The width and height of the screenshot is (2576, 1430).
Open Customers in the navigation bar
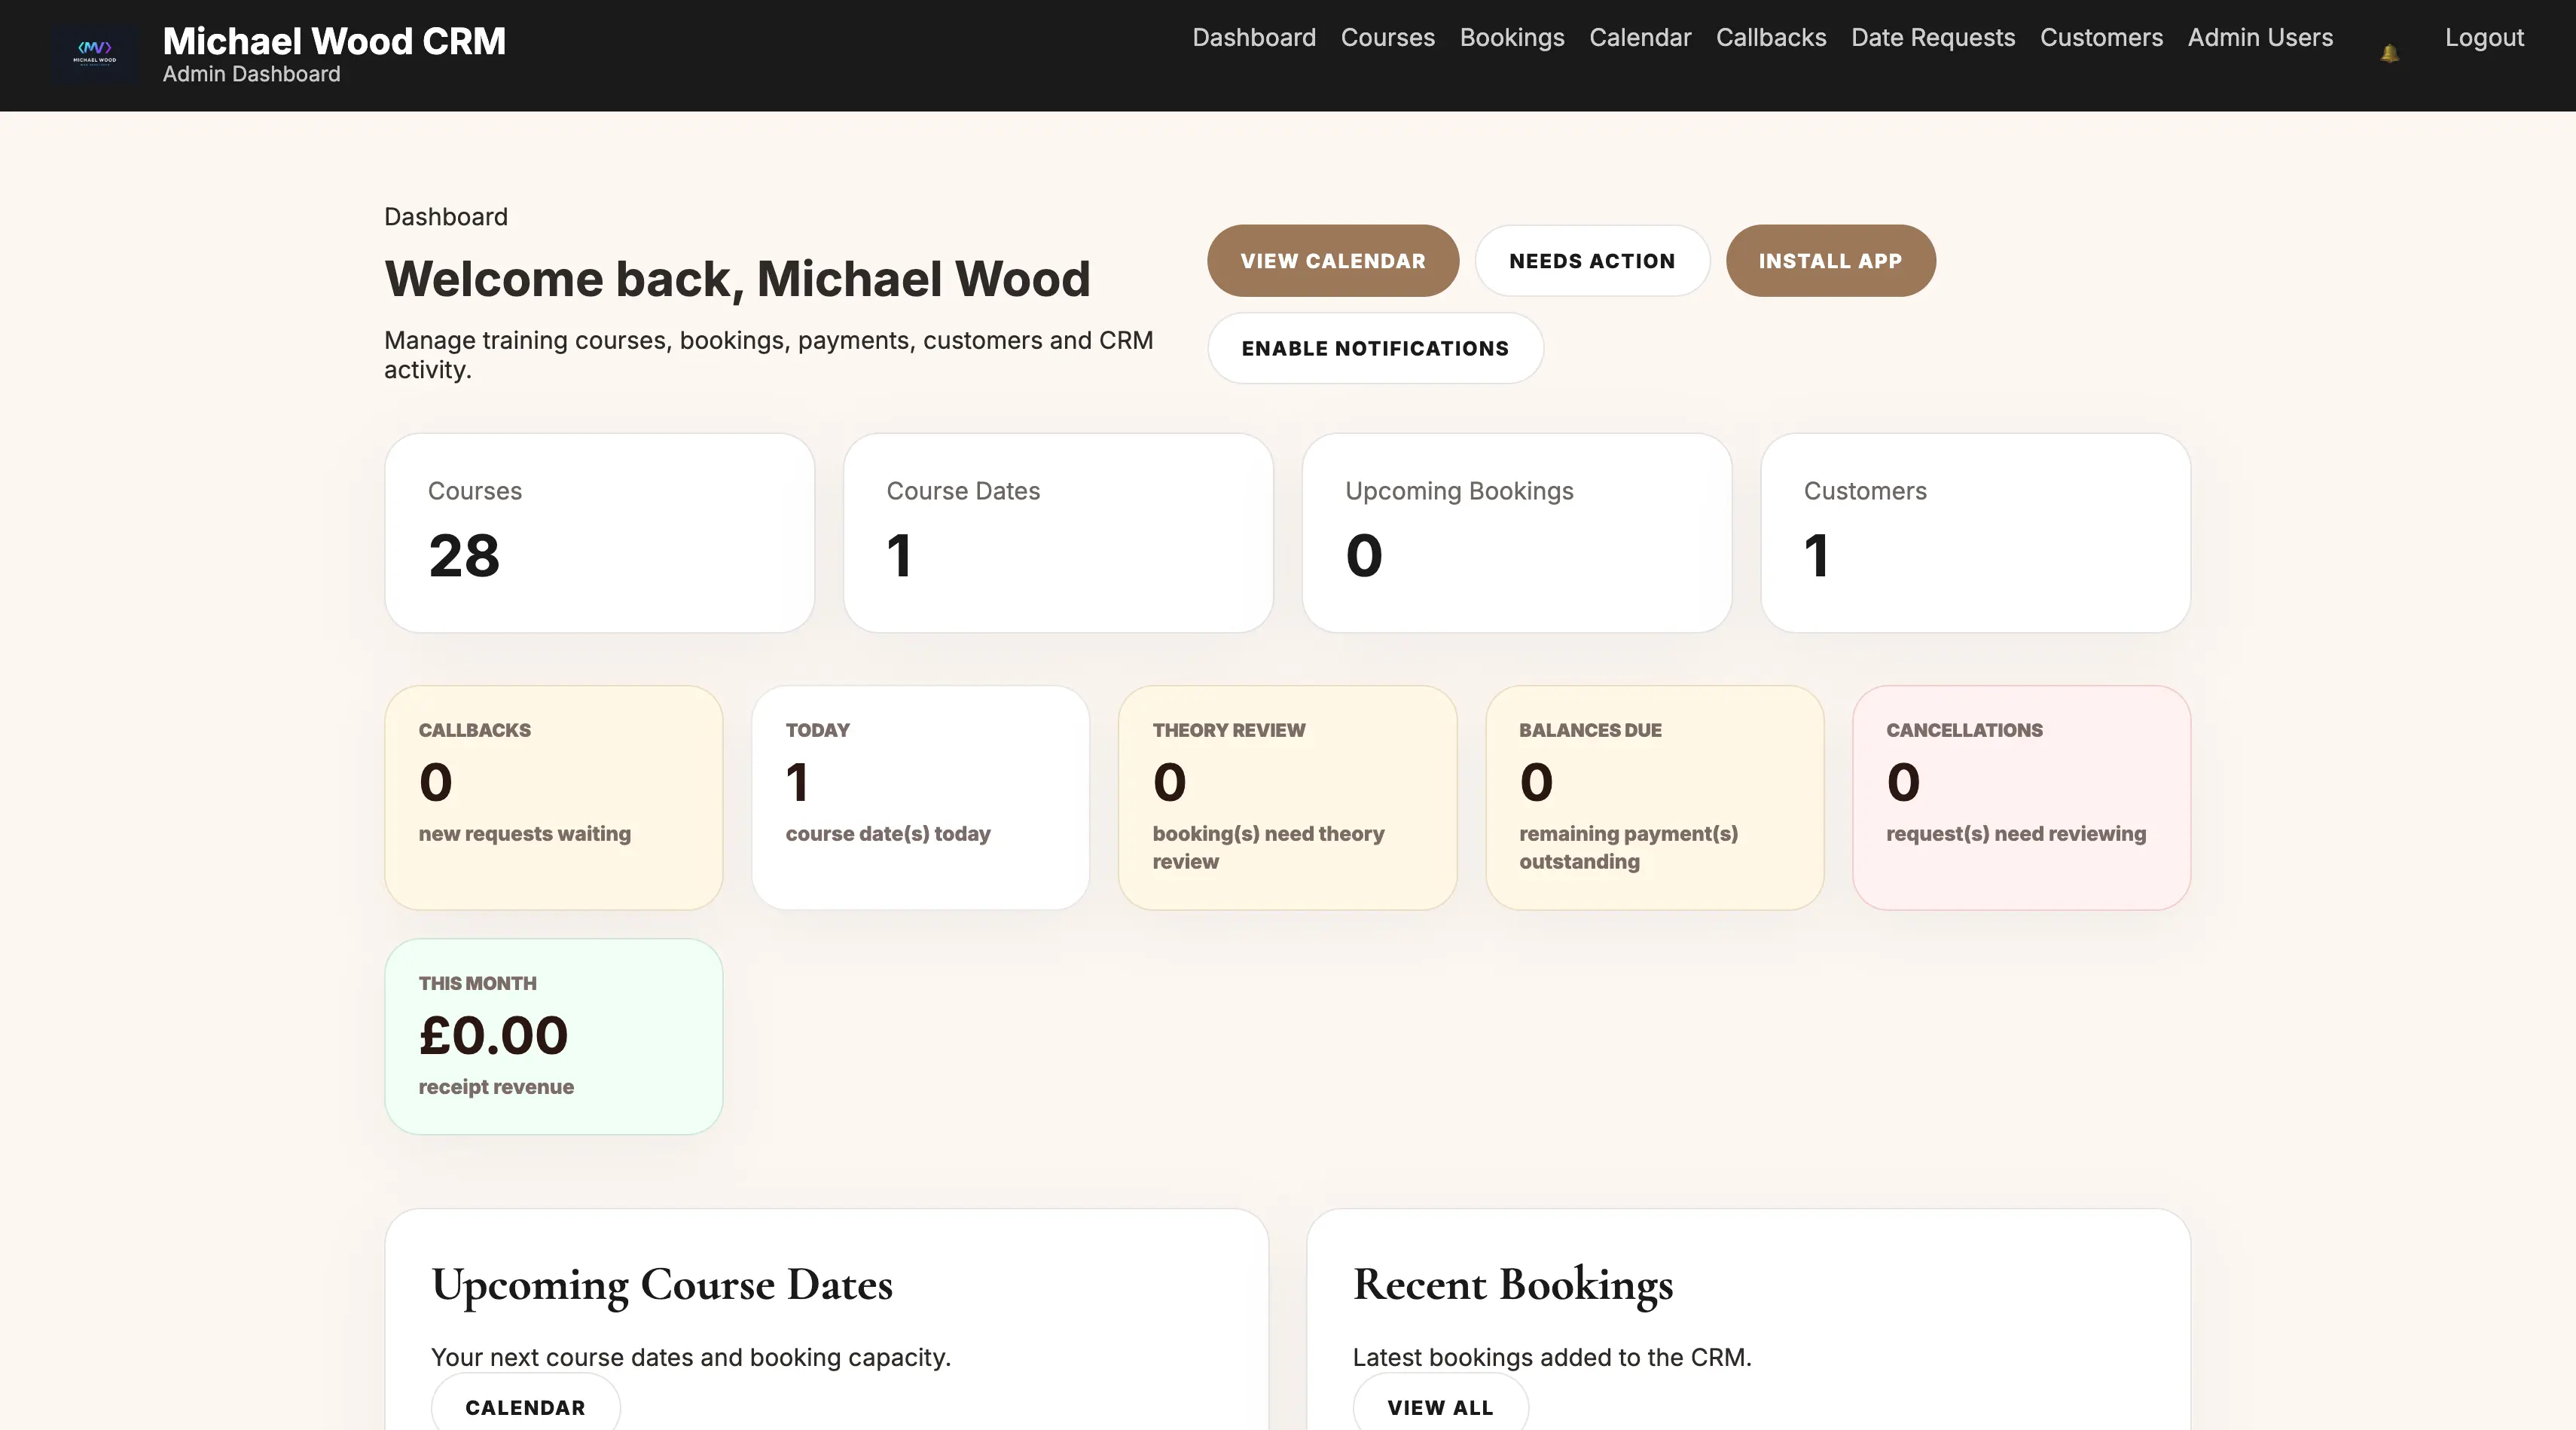click(2101, 38)
